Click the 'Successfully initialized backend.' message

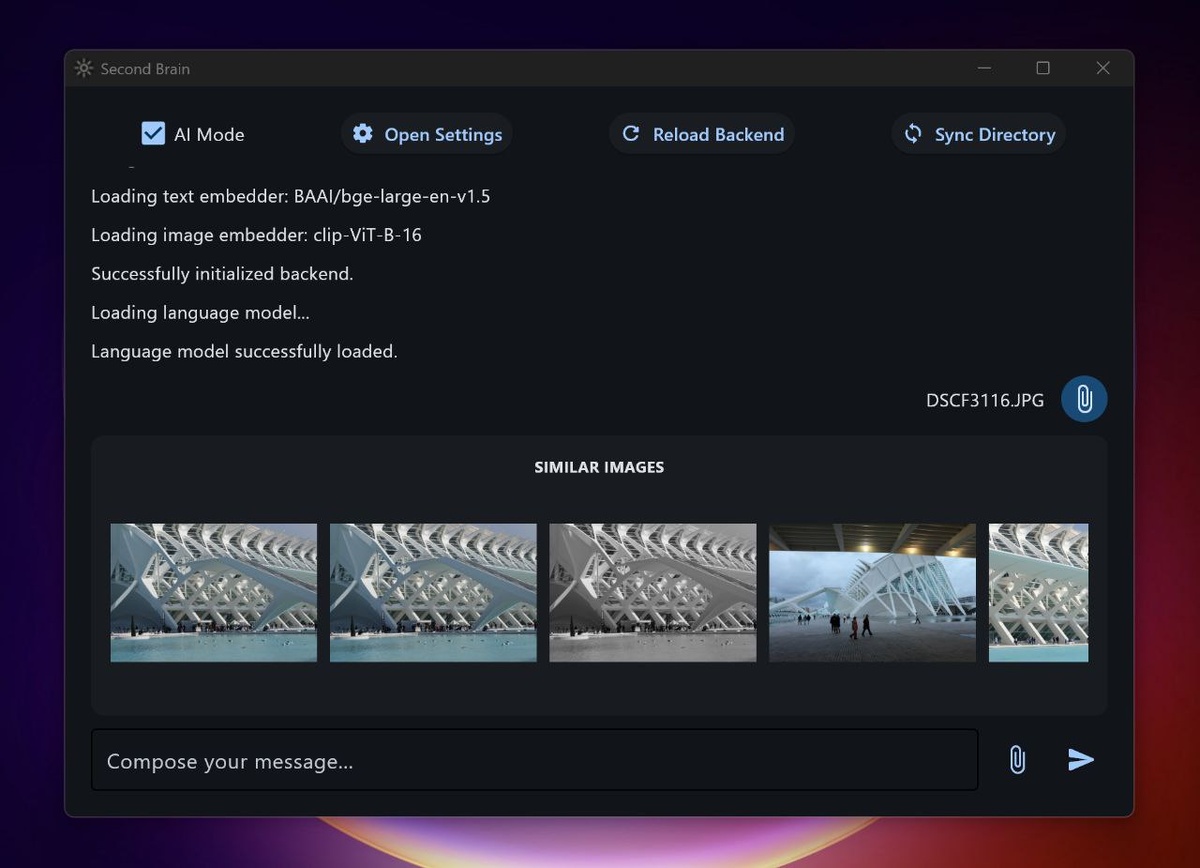(x=222, y=273)
